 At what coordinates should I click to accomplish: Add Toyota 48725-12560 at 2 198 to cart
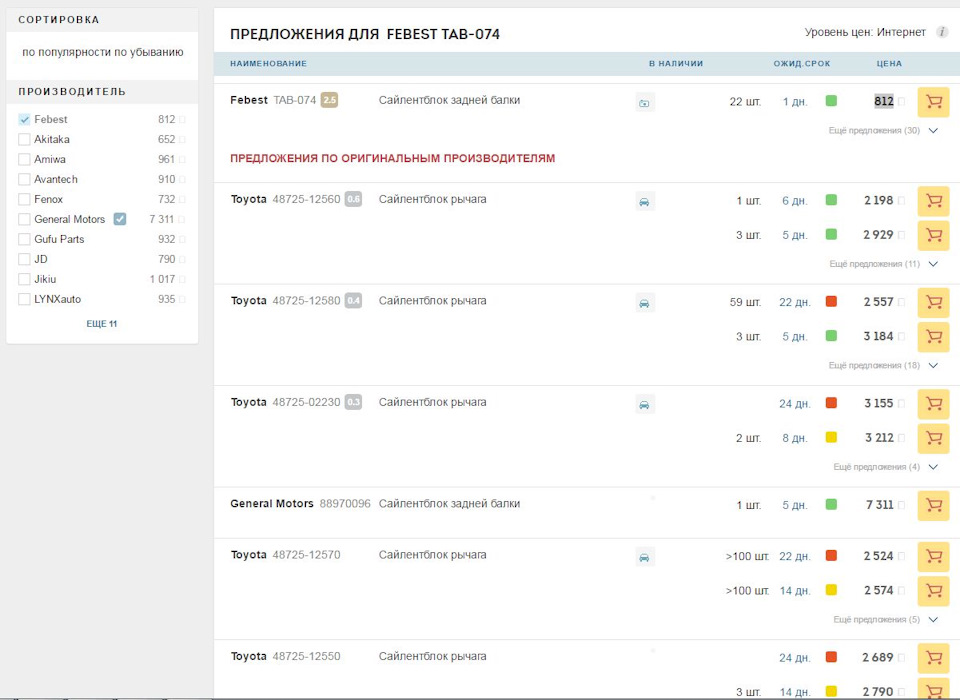click(933, 201)
